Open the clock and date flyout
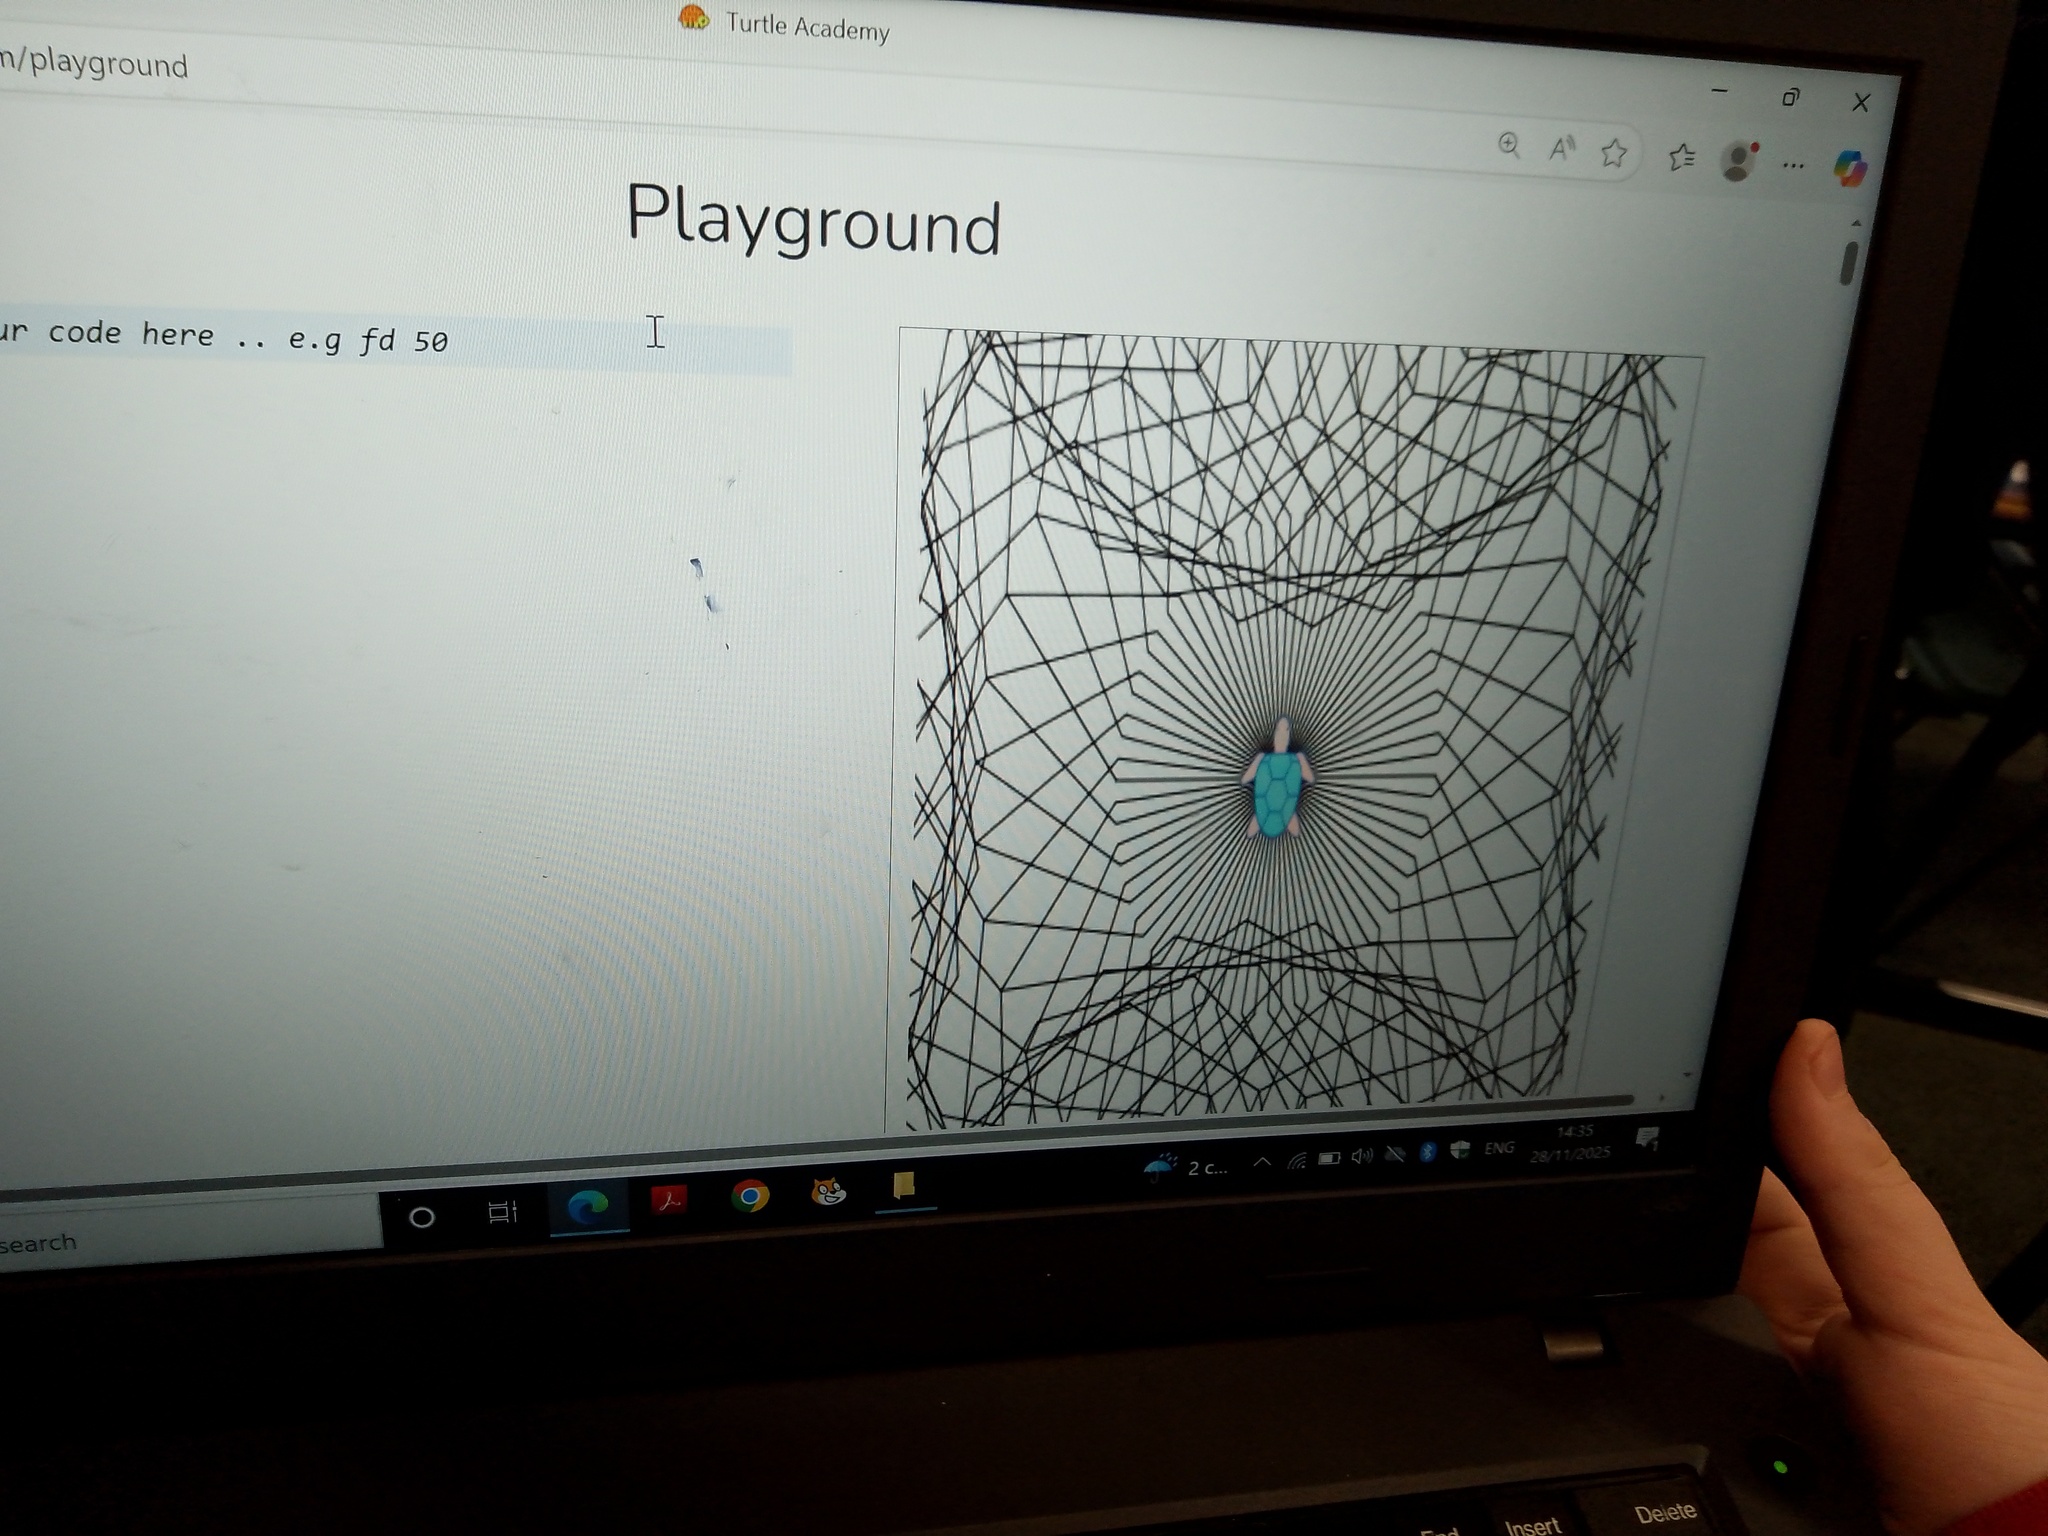The width and height of the screenshot is (2048, 1536). point(1571,1142)
